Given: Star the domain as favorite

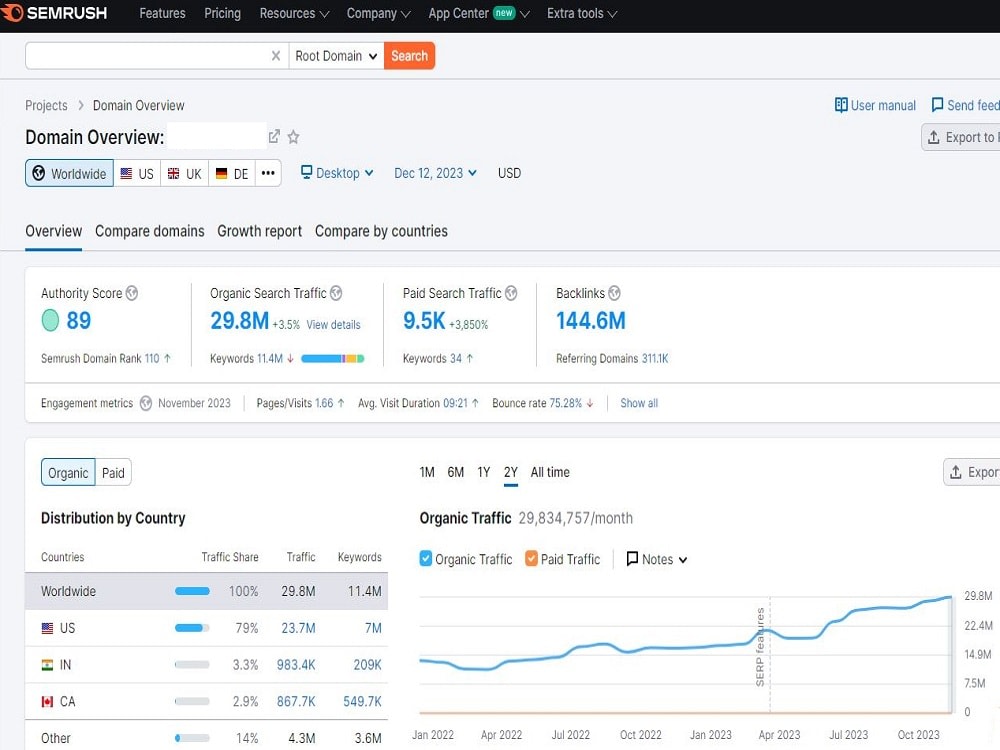Looking at the screenshot, I should coord(293,137).
